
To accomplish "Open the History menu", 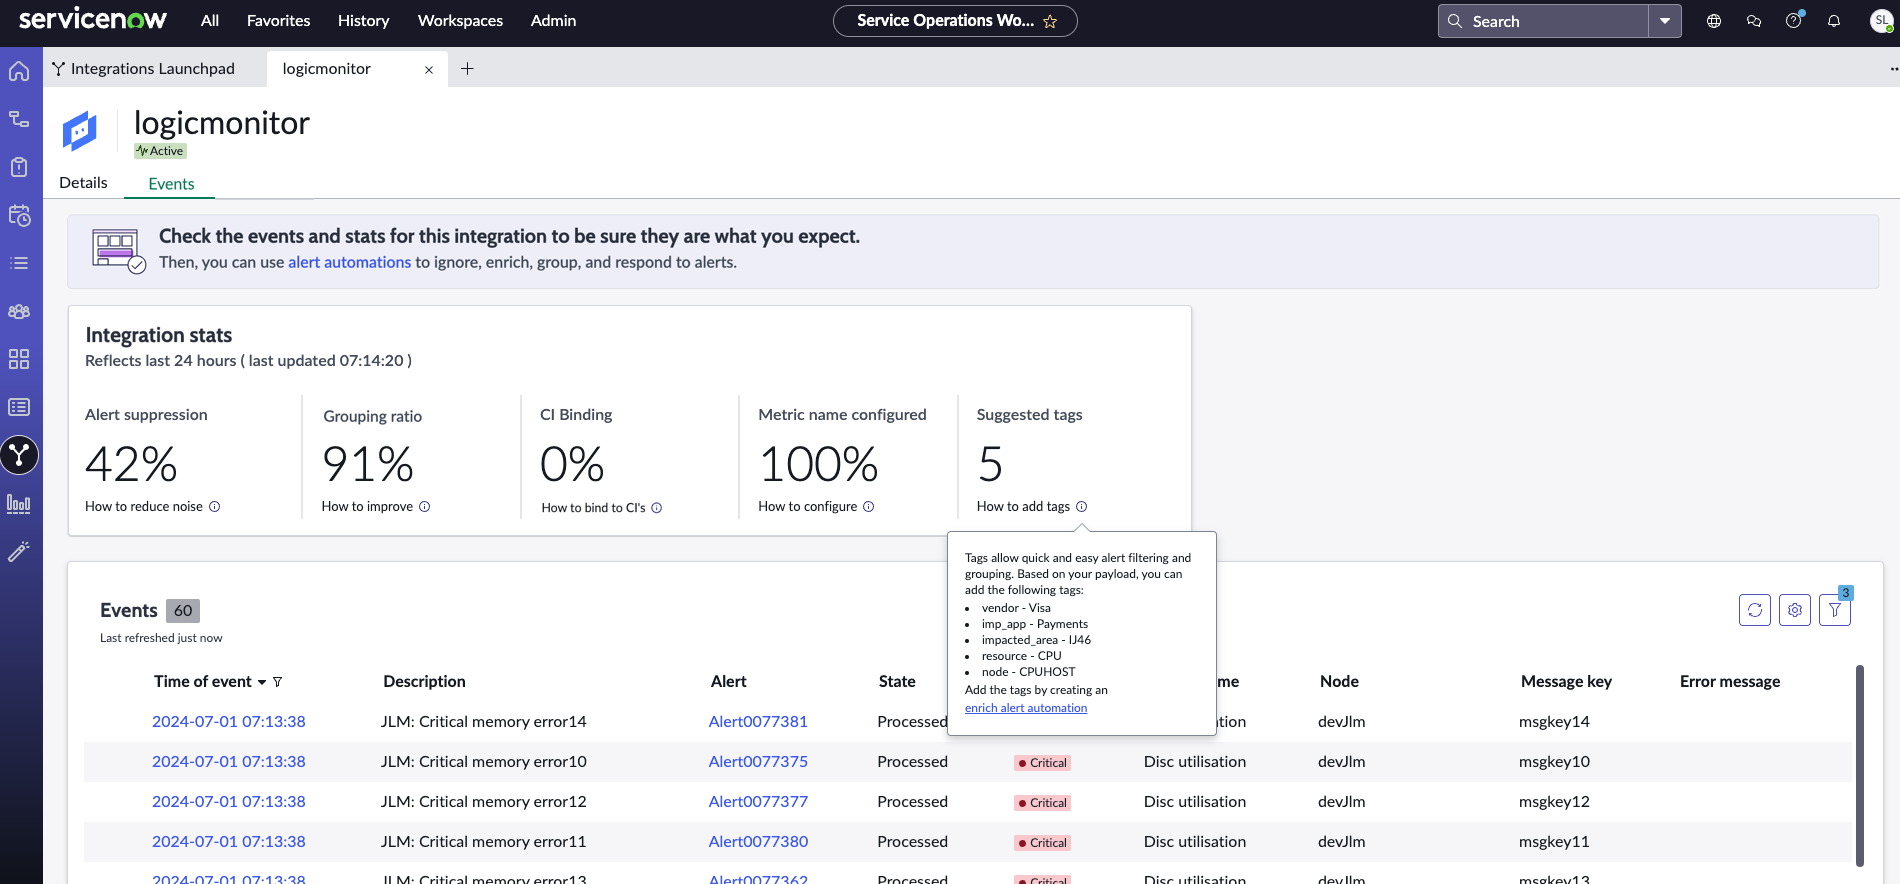I will (x=363, y=21).
